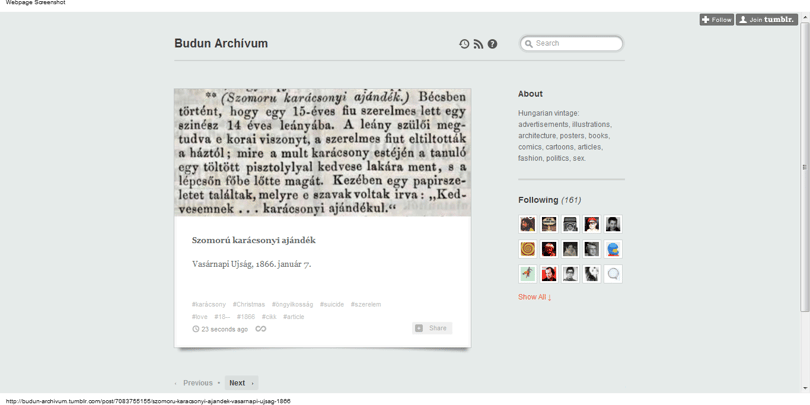Viewport: 810px width, 405px height.
Task: Focus the Search input field
Action: [571, 44]
